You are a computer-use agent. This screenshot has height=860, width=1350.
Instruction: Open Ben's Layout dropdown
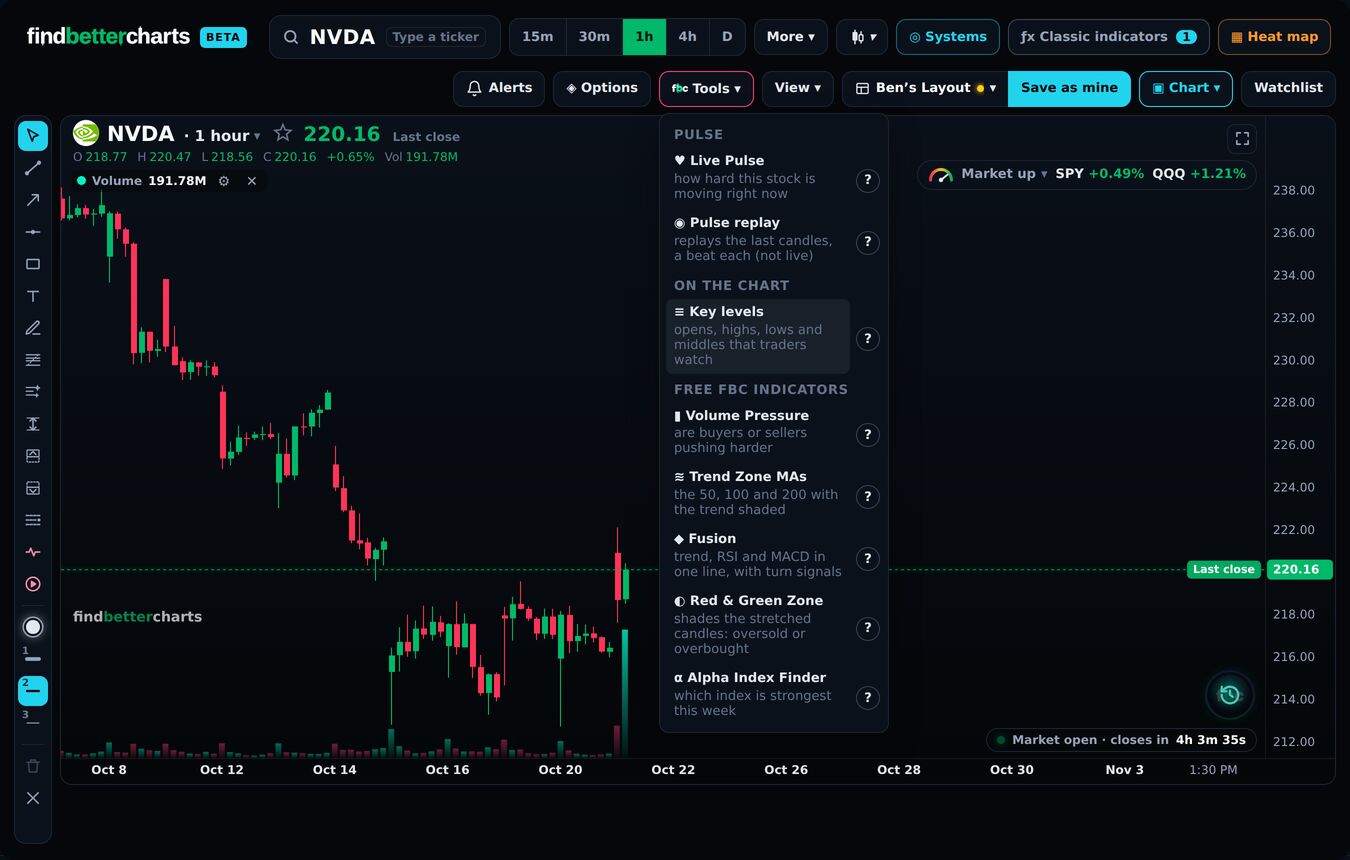coord(925,88)
